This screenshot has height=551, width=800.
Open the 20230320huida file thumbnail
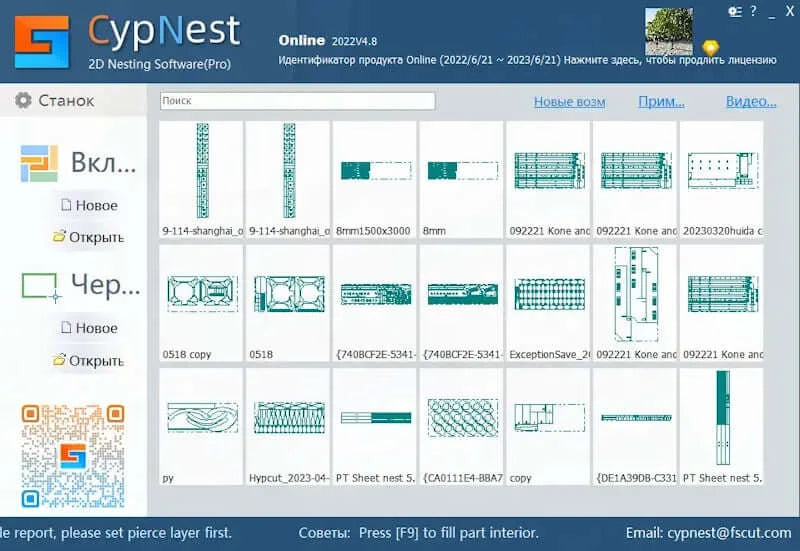click(x=721, y=180)
